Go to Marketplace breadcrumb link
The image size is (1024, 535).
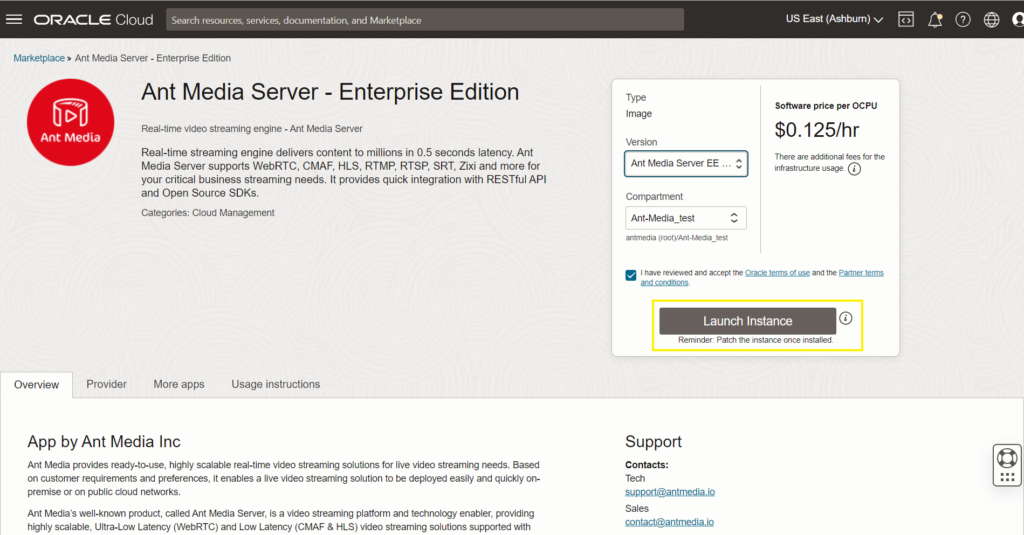[x=39, y=58]
